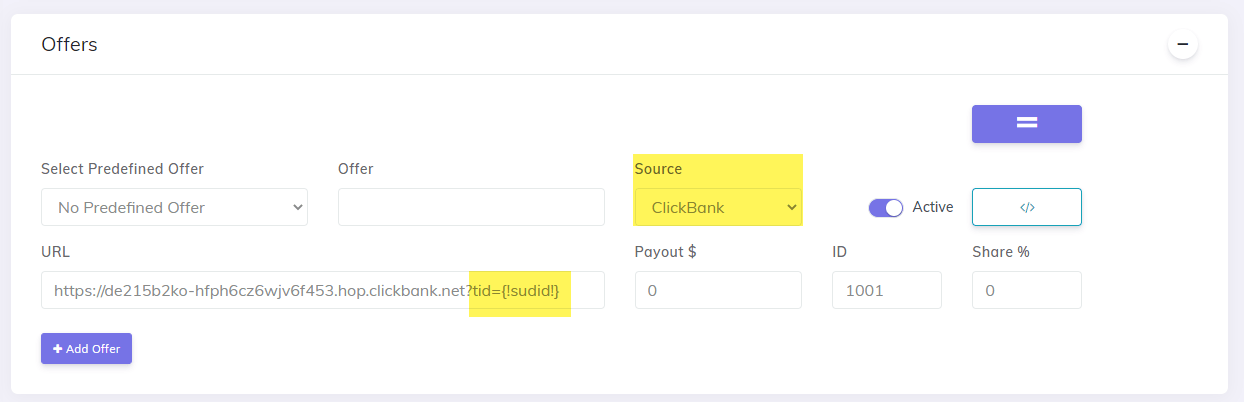Click the ID field showing 1001
The width and height of the screenshot is (1244, 402).
tap(887, 290)
